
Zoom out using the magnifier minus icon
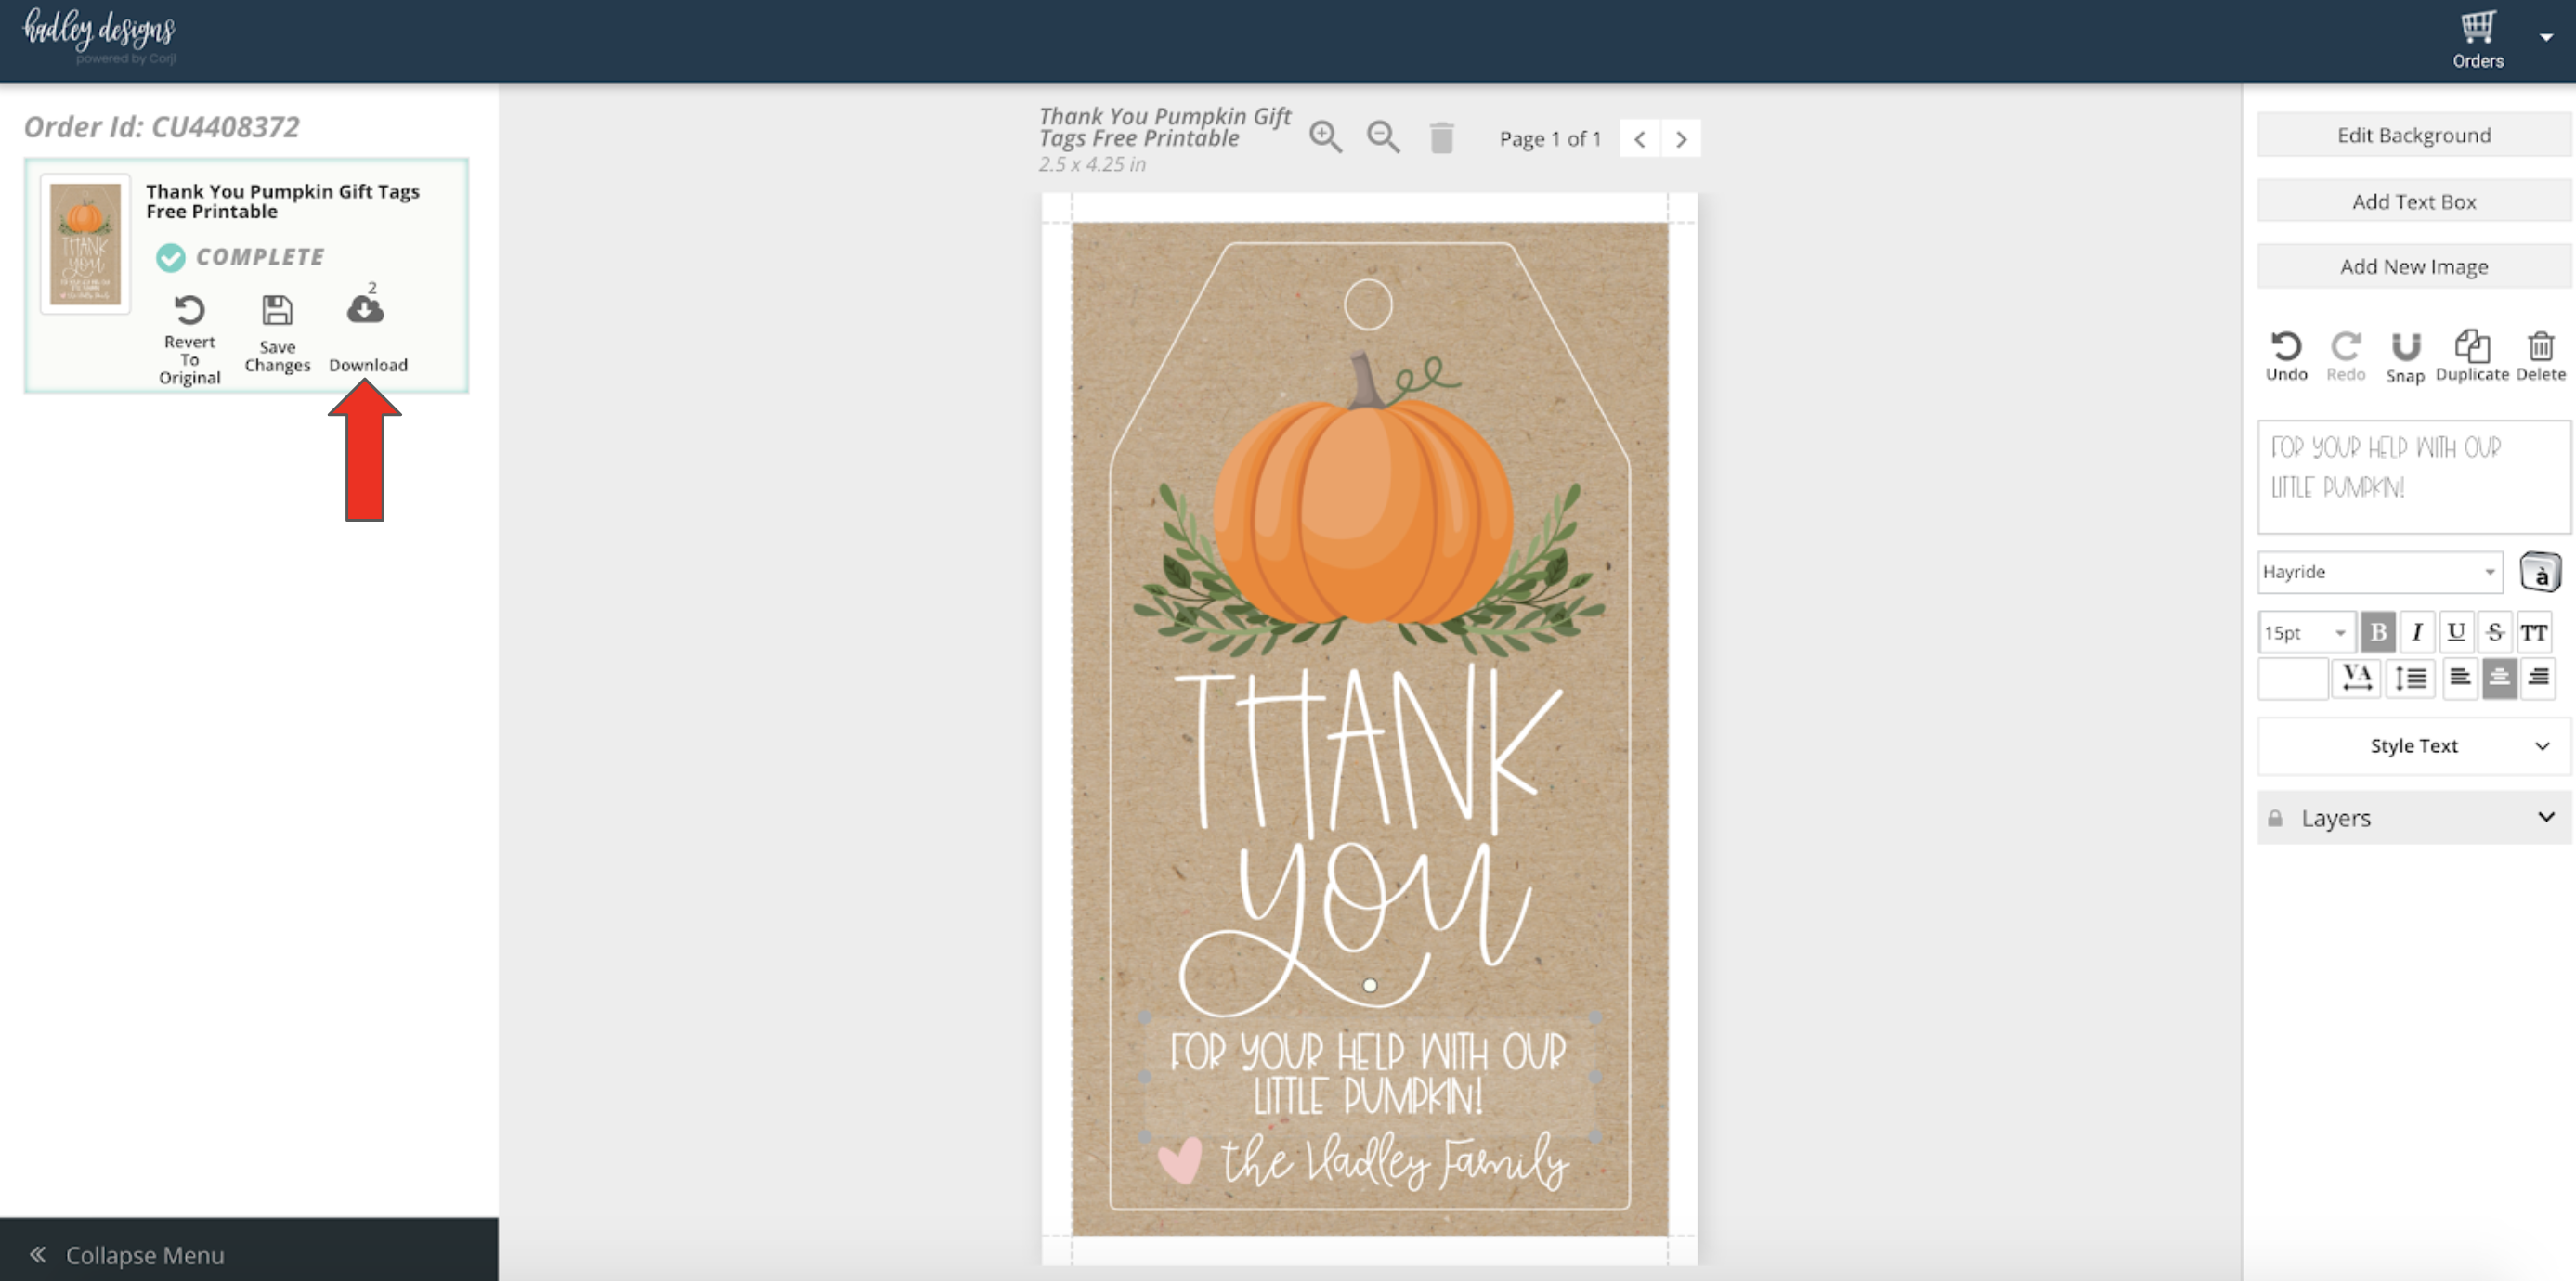(1383, 137)
